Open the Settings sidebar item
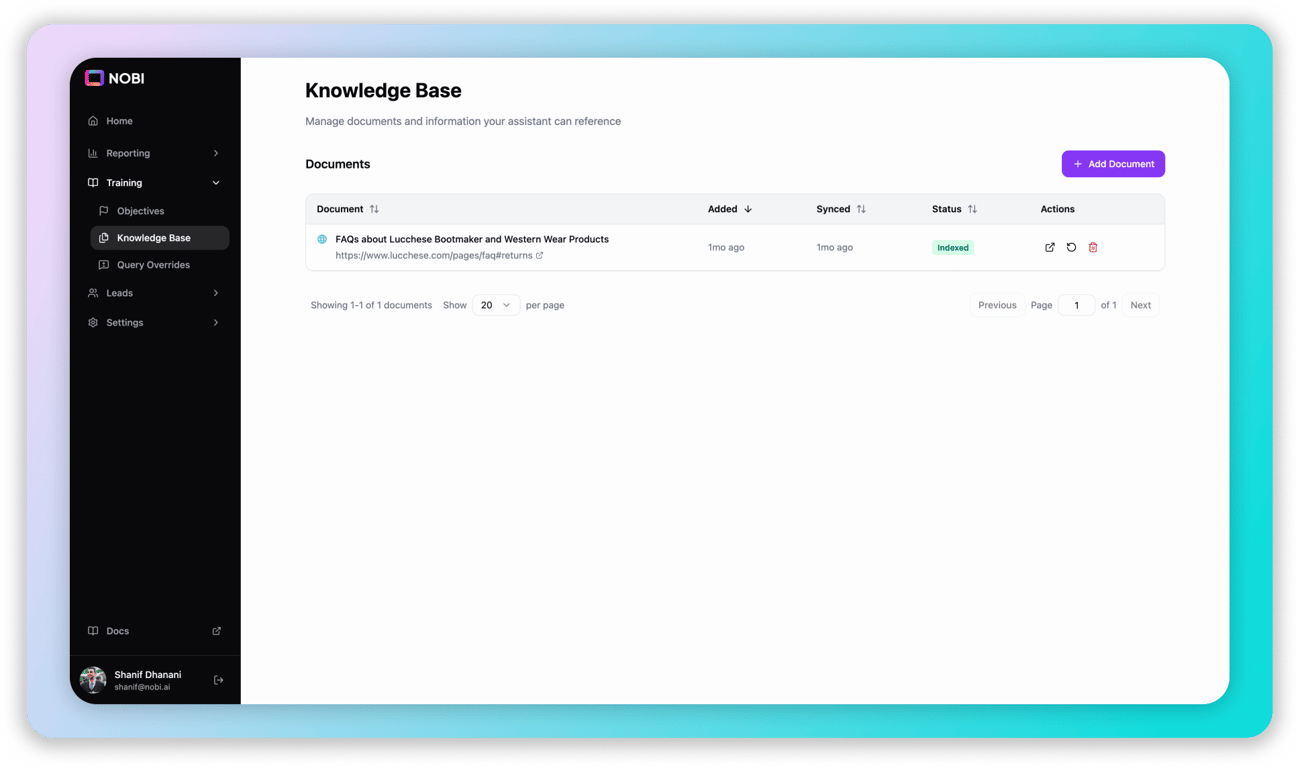The height and width of the screenshot is (768, 1300). pyautogui.click(x=155, y=323)
